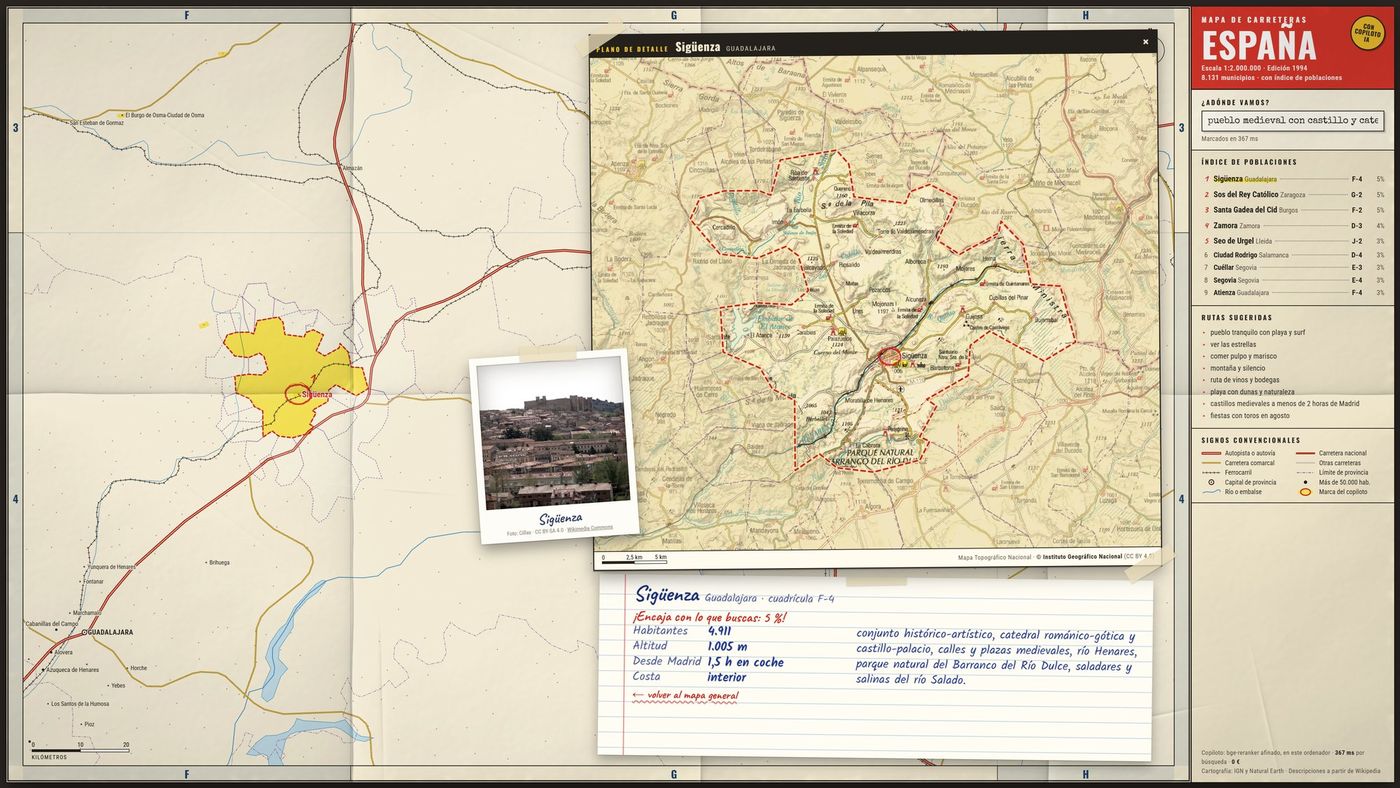Select Cuéllar in the index of towns
Image resolution: width=1400 pixels, height=788 pixels.
point(1294,268)
